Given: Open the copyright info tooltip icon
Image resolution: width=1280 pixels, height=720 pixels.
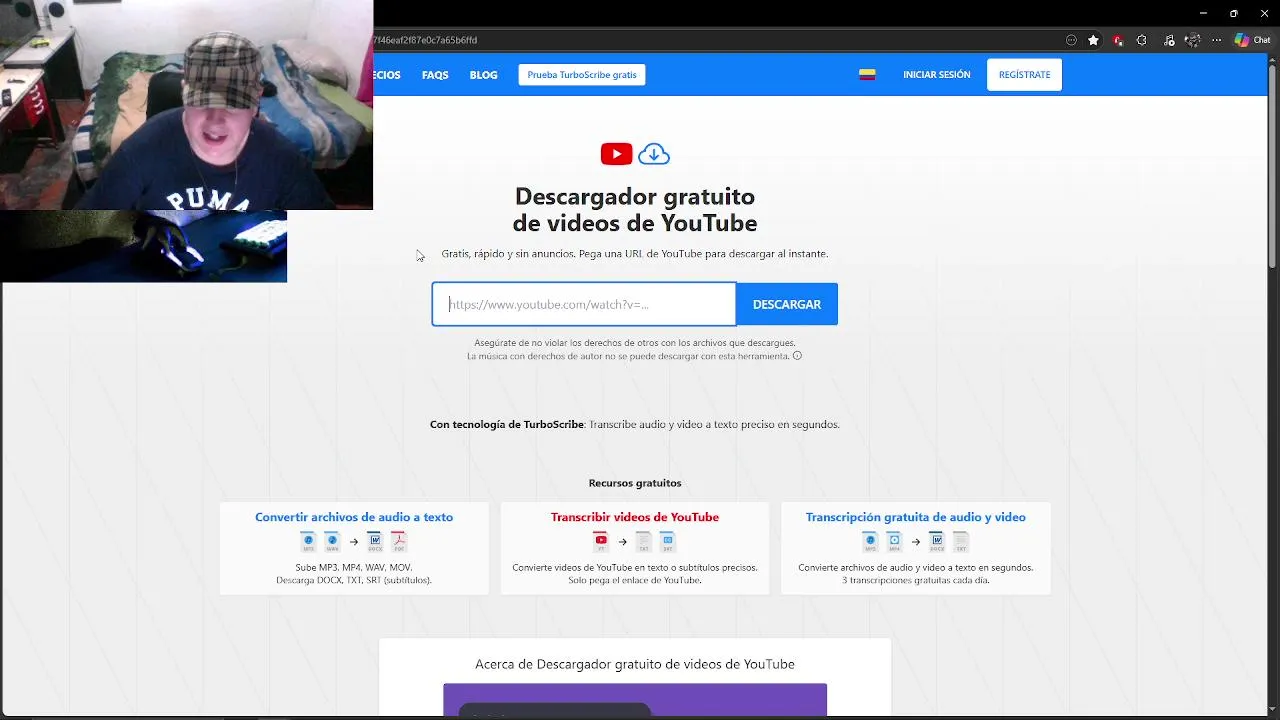Looking at the screenshot, I should point(797,356).
